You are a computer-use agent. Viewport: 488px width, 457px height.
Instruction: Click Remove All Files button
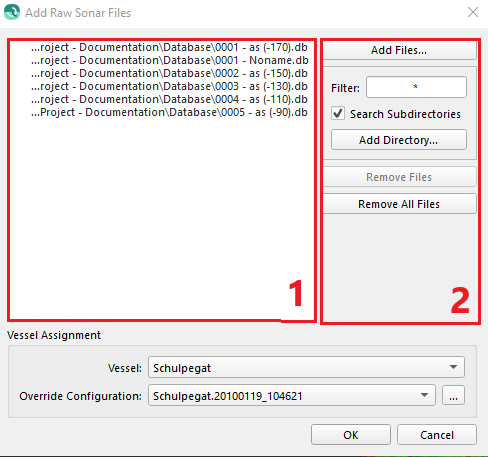pos(399,204)
